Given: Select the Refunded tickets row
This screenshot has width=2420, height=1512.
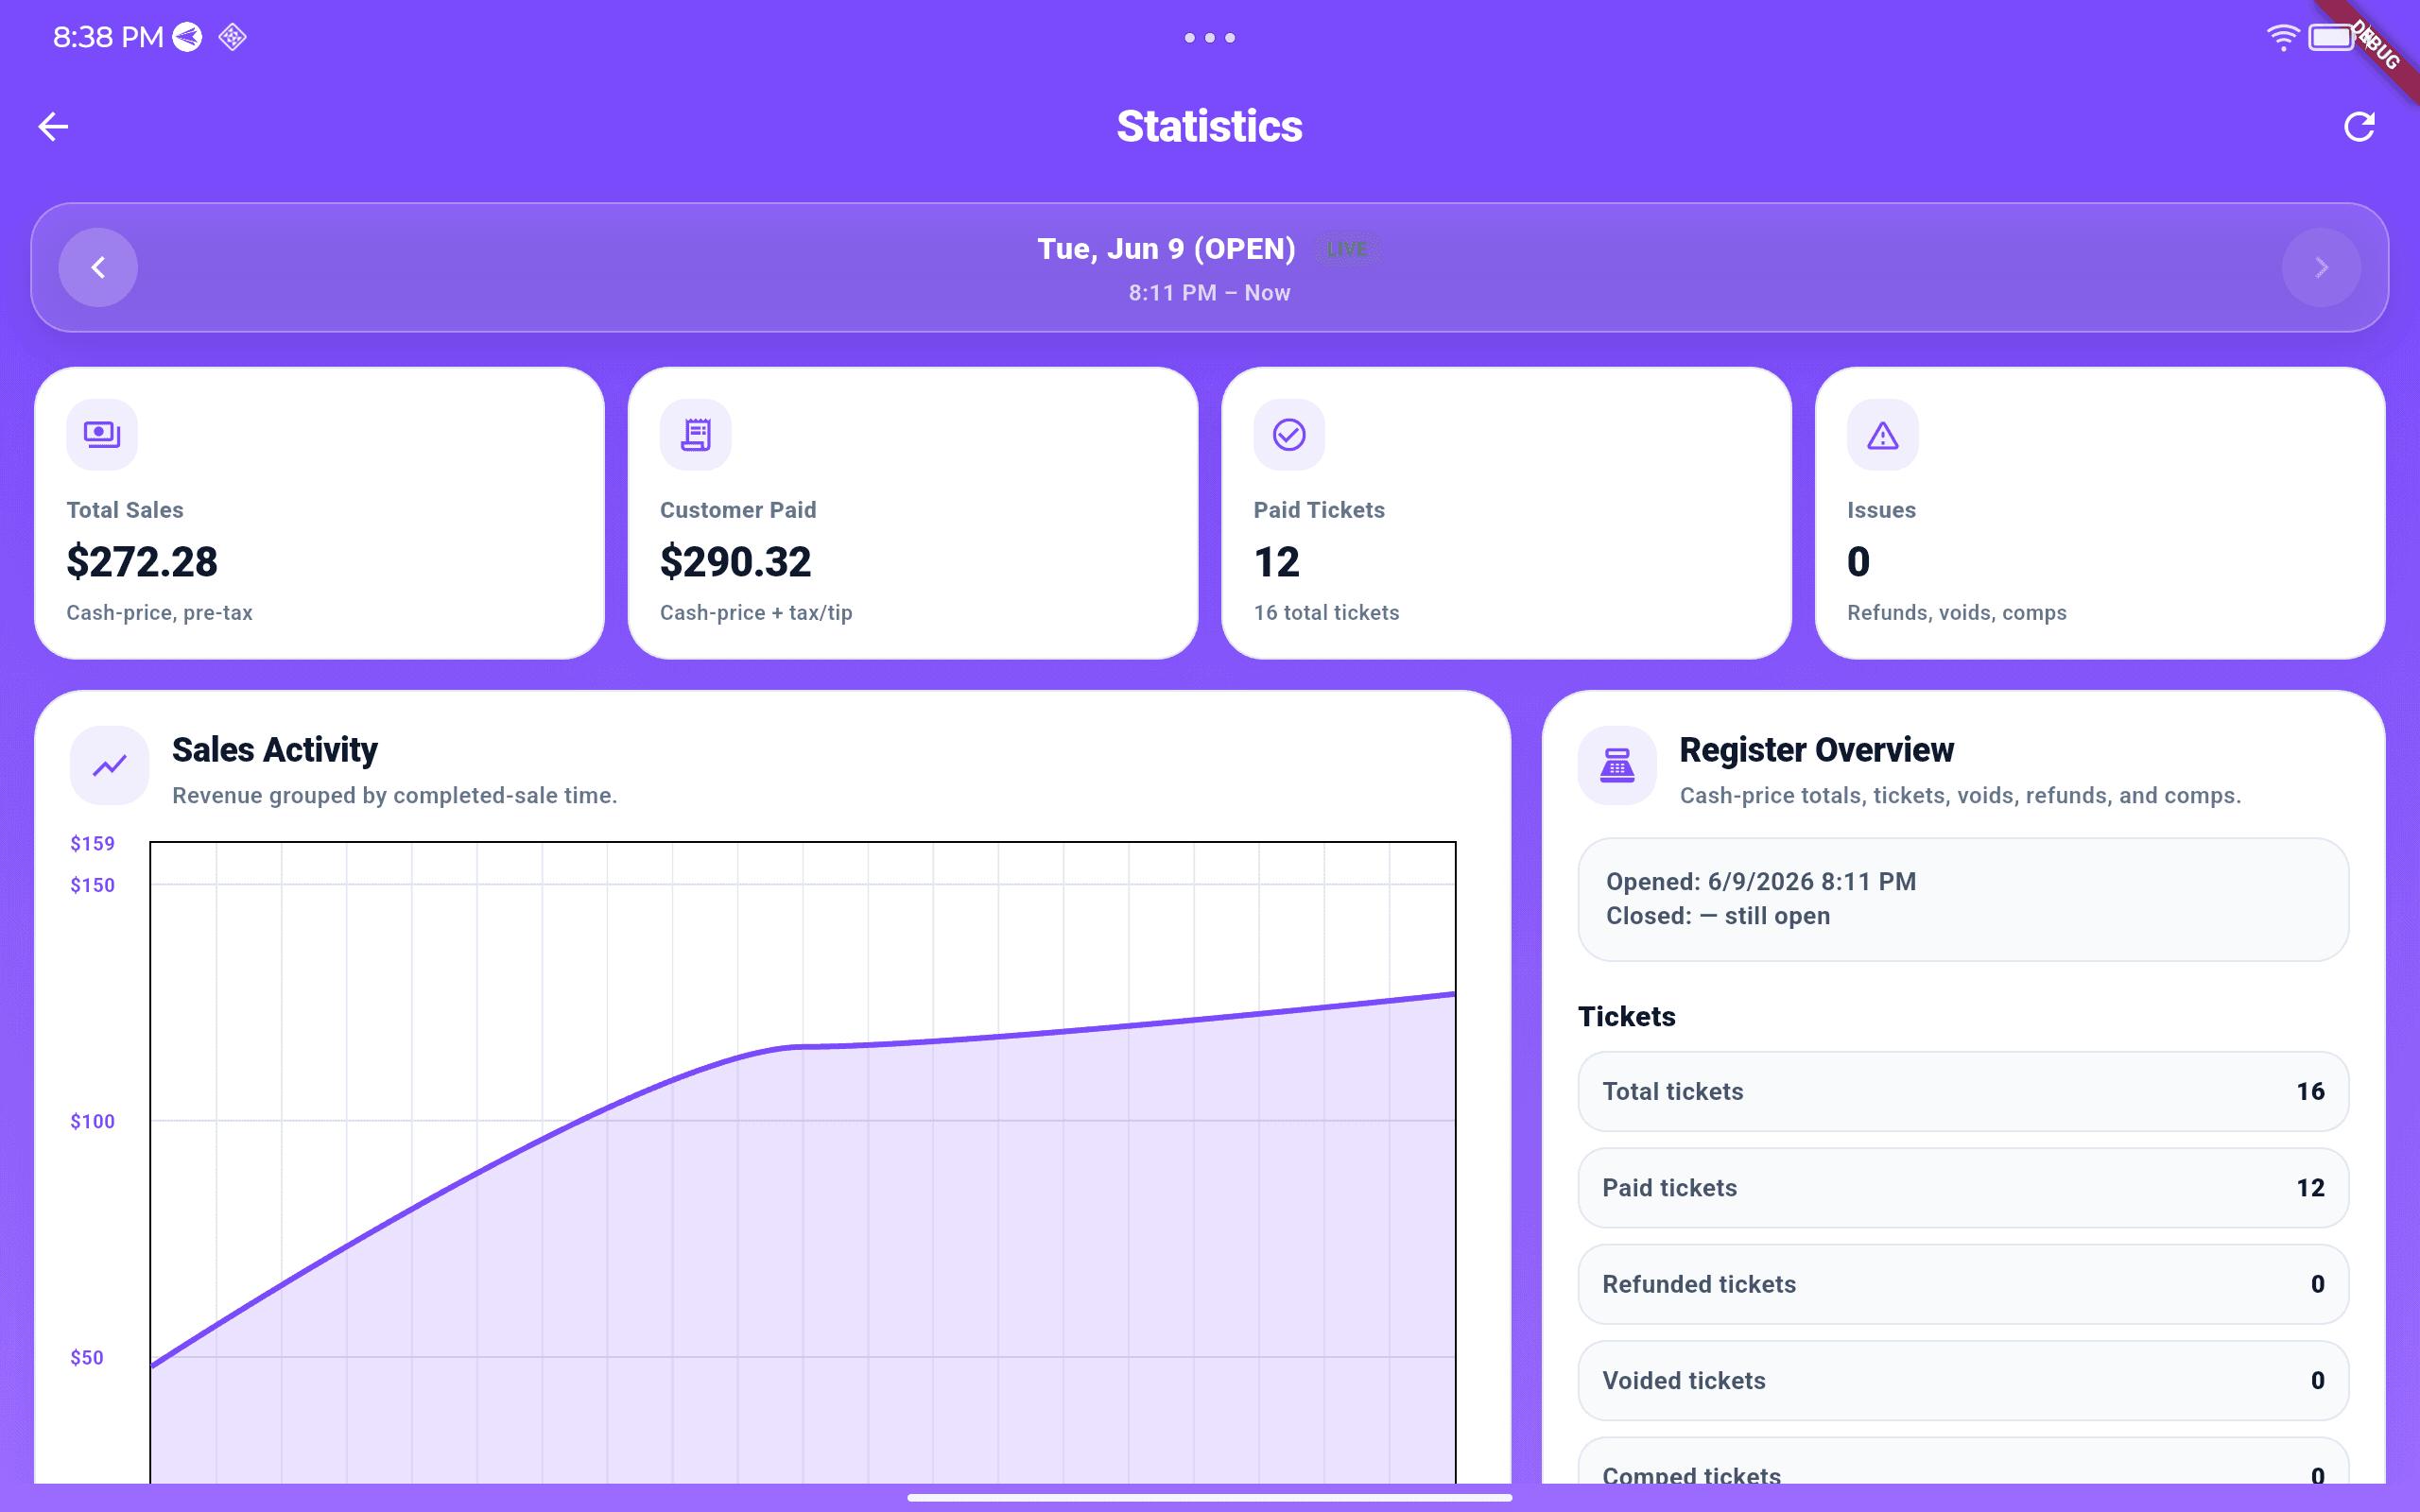Looking at the screenshot, I should (1962, 1284).
